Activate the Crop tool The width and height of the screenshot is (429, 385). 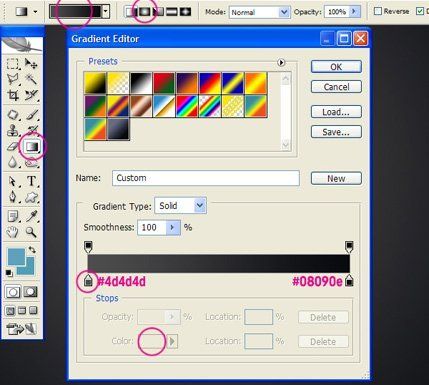(13, 95)
